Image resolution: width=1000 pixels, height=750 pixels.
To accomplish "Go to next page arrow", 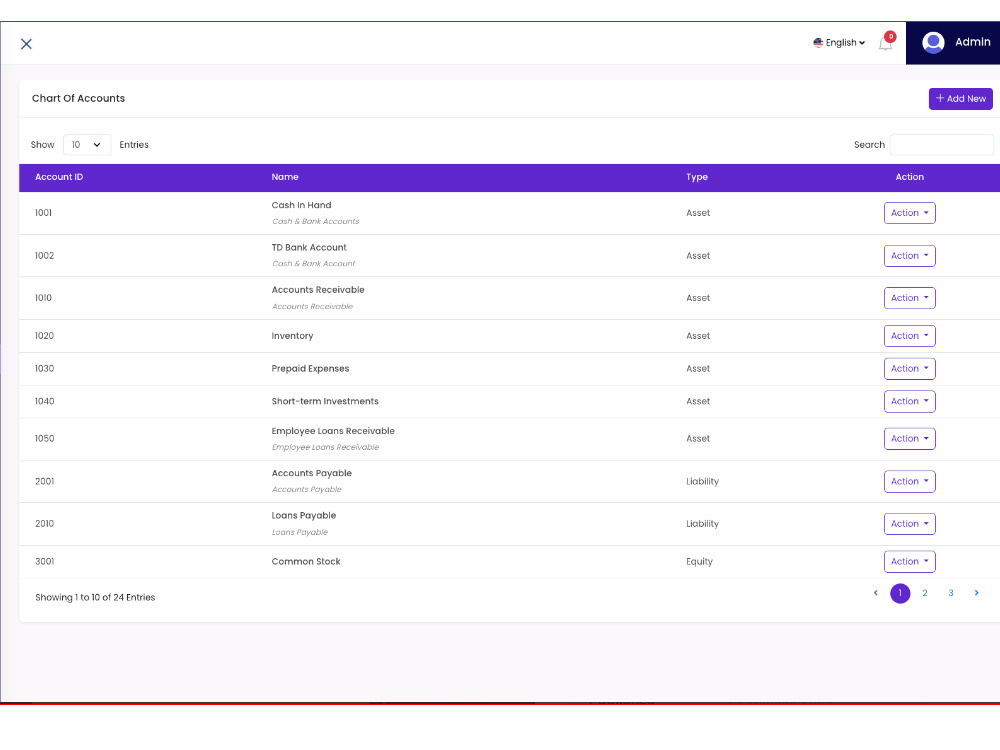I will click(x=976, y=593).
